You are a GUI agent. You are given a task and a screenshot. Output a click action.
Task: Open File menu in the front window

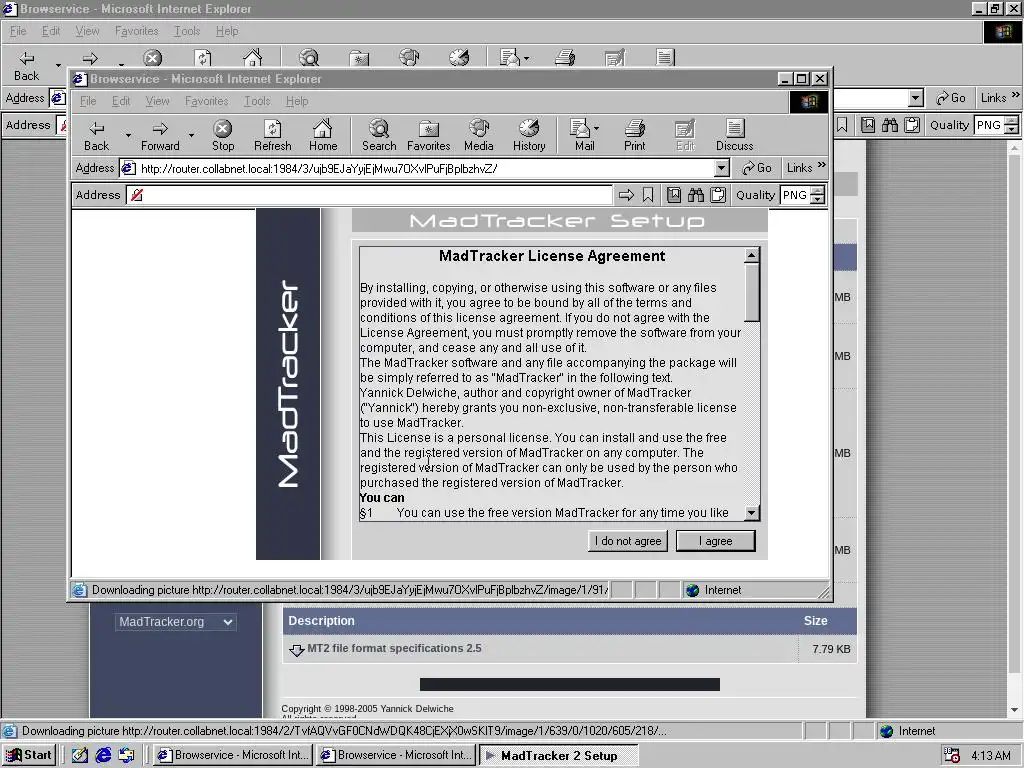(88, 101)
